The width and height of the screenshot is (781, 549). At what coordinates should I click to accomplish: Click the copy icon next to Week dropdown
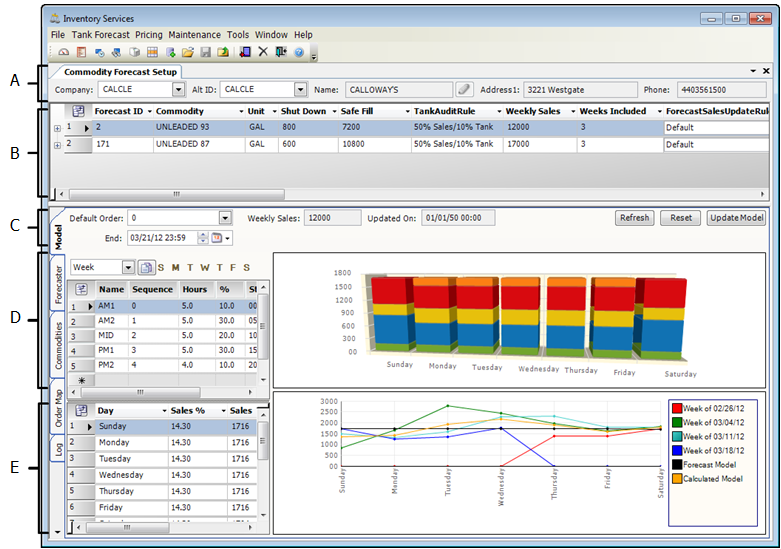click(x=146, y=268)
